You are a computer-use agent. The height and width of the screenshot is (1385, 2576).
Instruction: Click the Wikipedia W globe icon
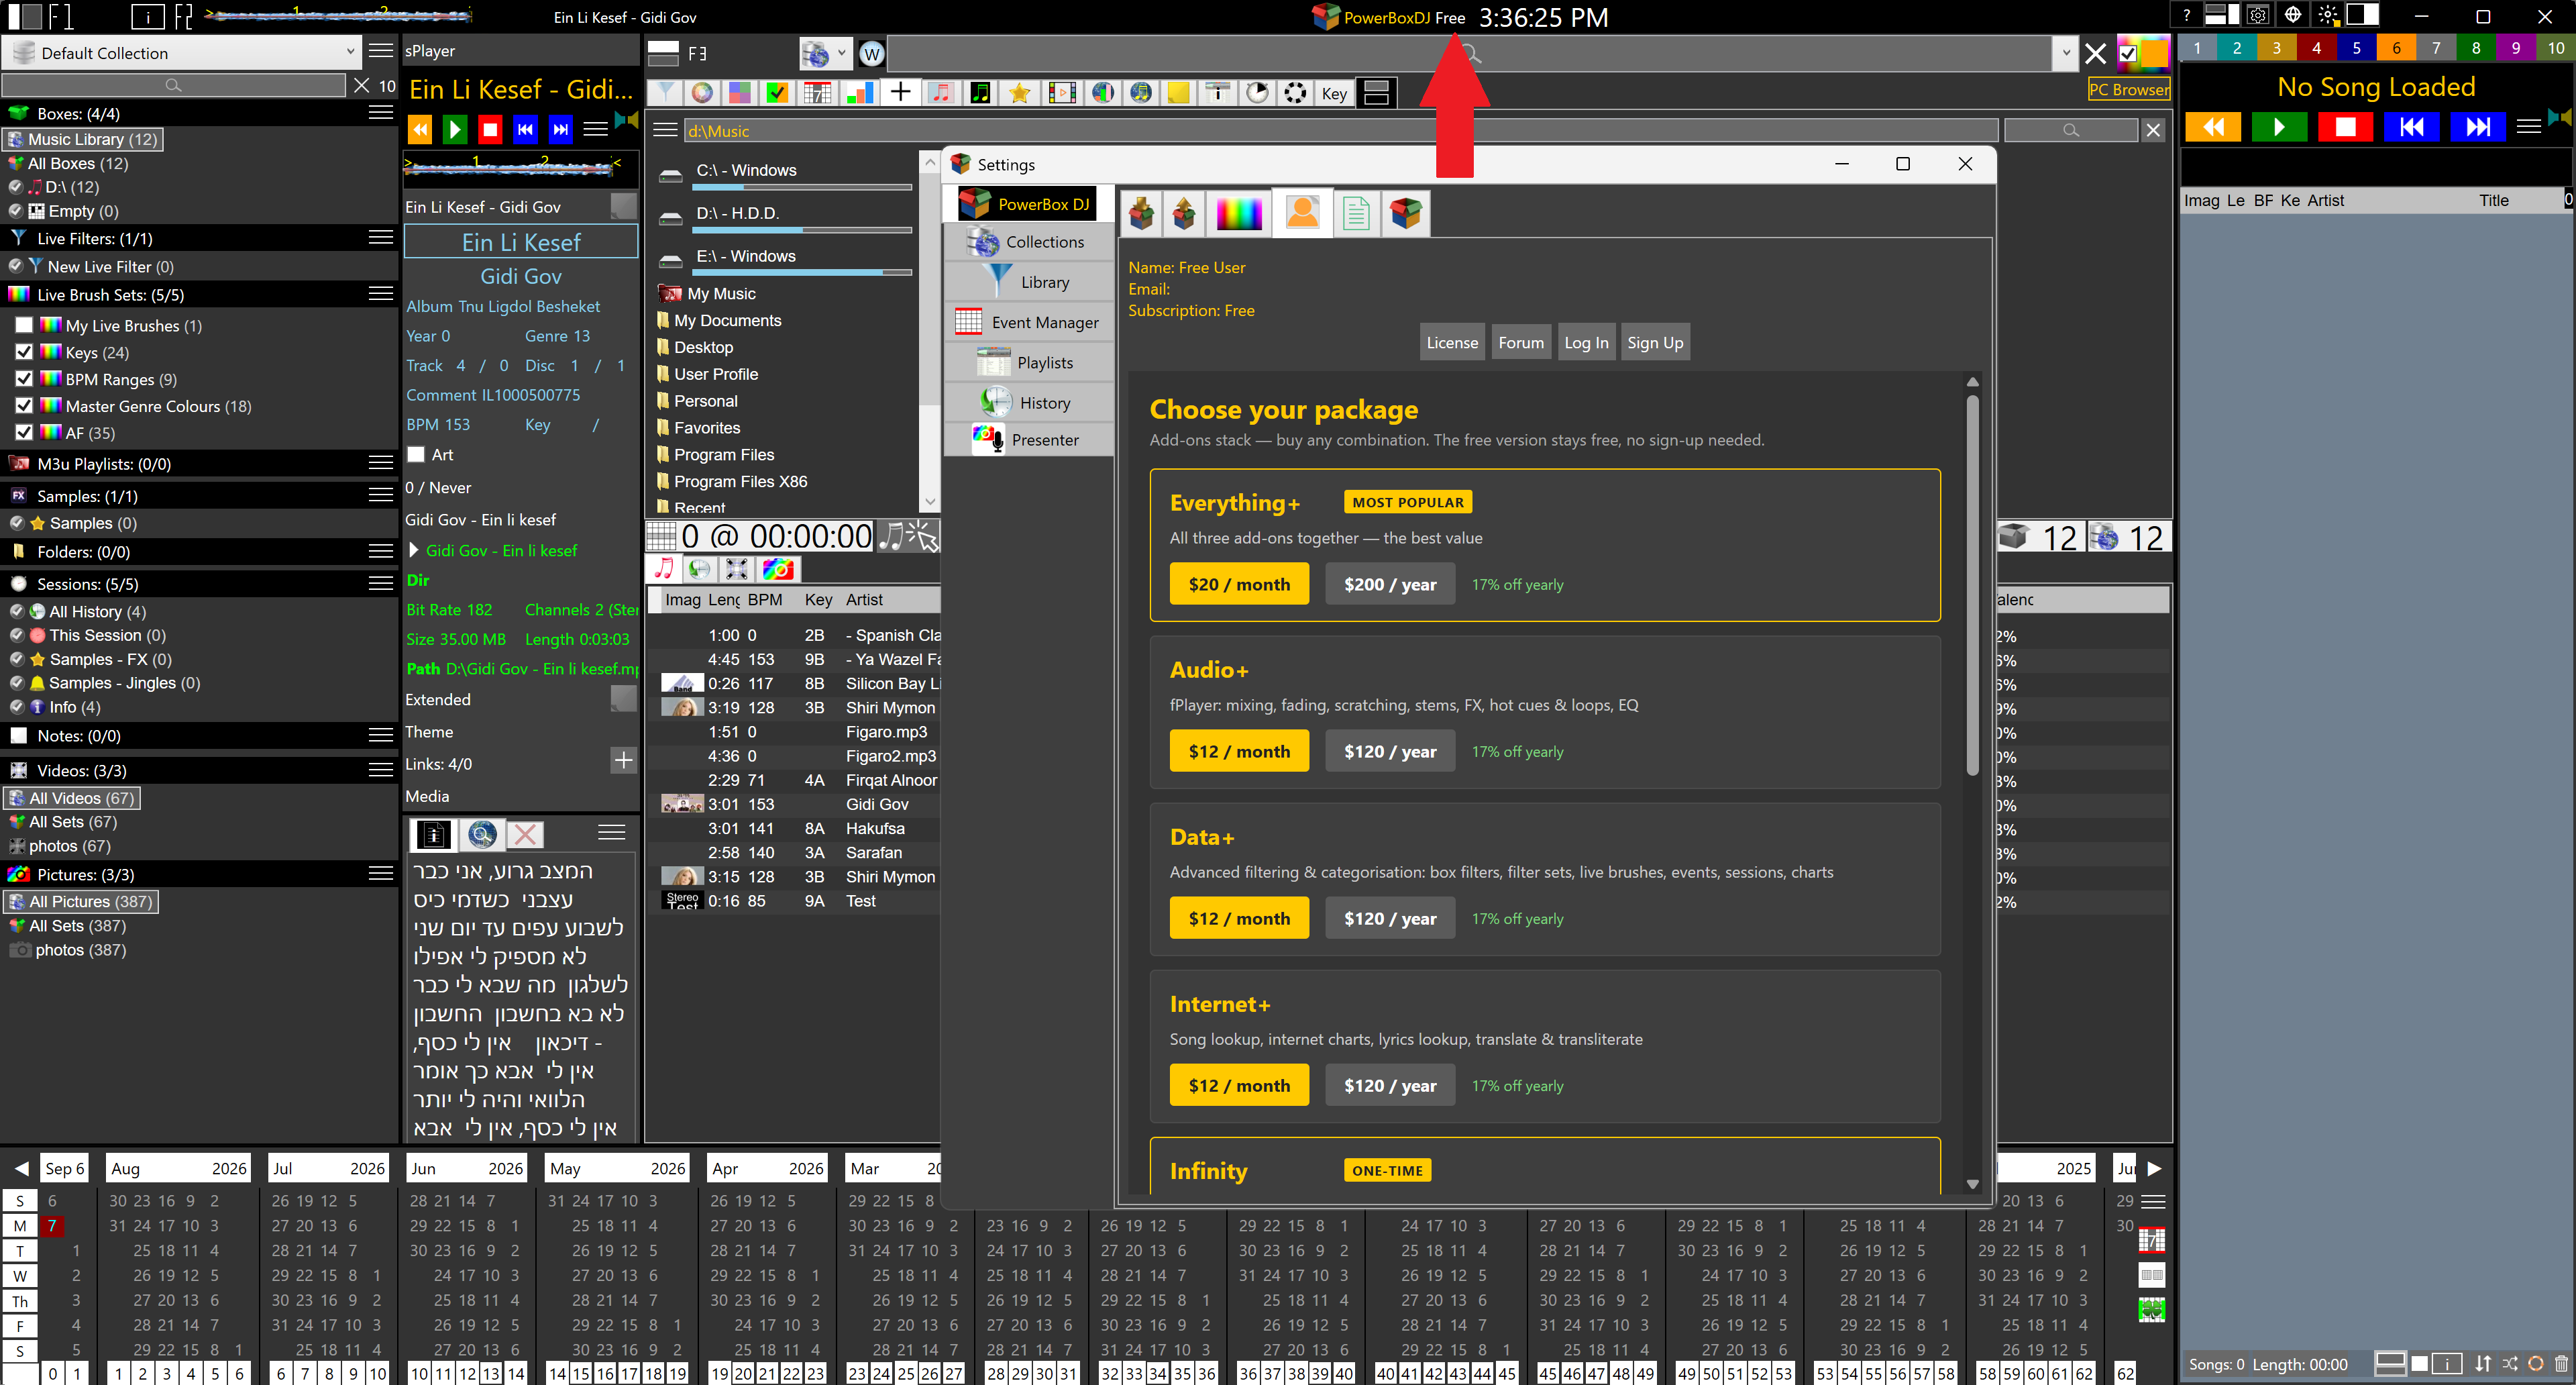871,54
